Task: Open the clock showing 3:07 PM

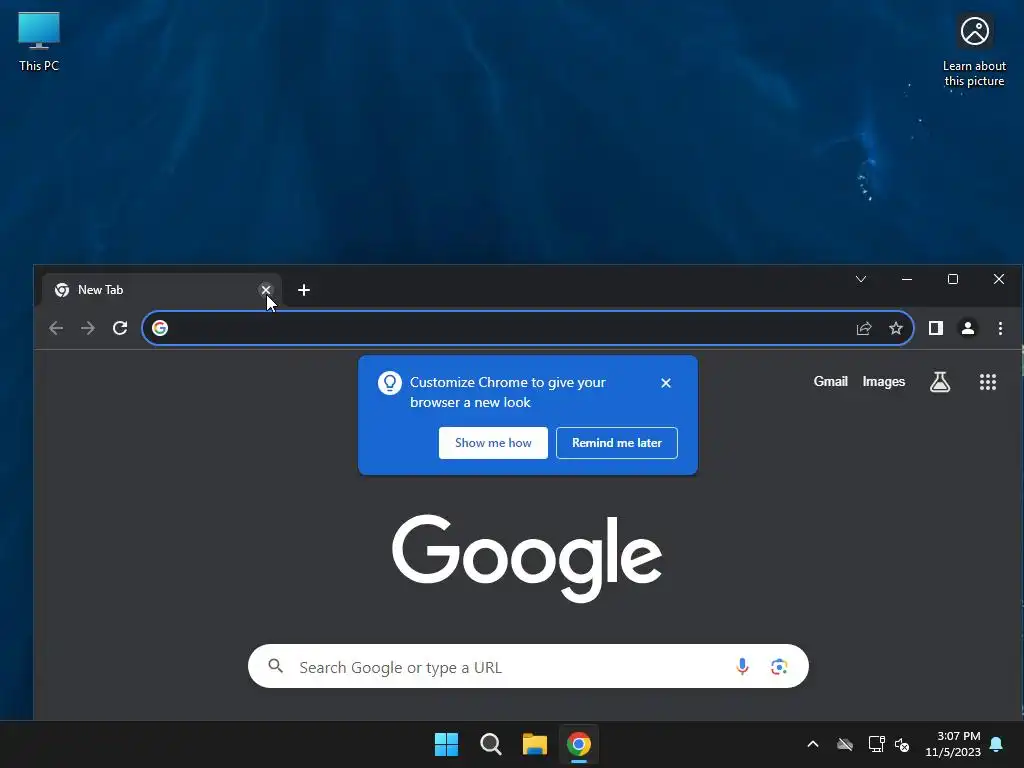Action: [952, 744]
